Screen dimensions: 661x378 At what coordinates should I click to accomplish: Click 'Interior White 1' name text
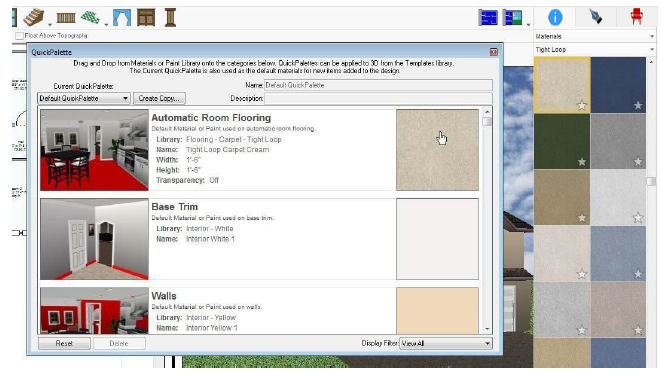pyautogui.click(x=210, y=239)
